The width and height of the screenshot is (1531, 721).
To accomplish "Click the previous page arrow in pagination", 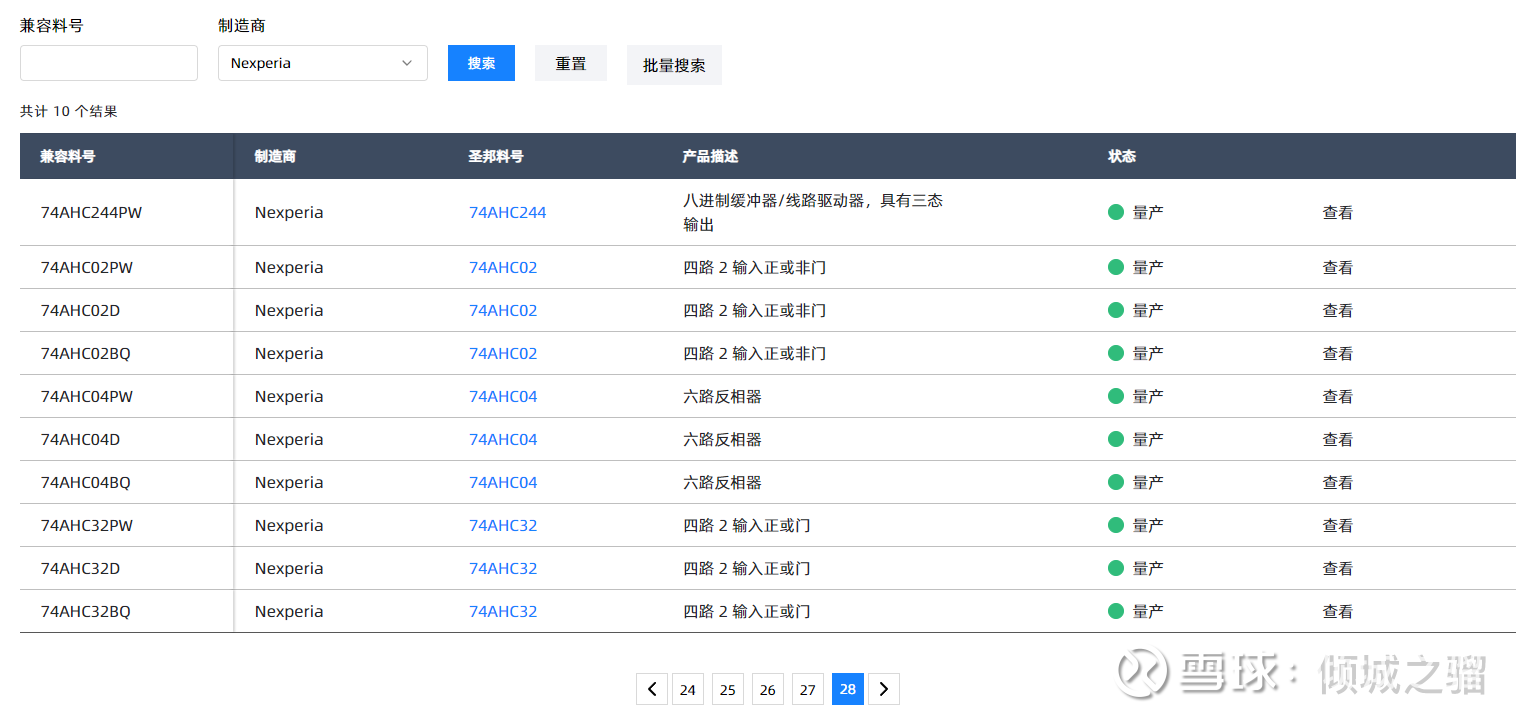I will pyautogui.click(x=652, y=689).
